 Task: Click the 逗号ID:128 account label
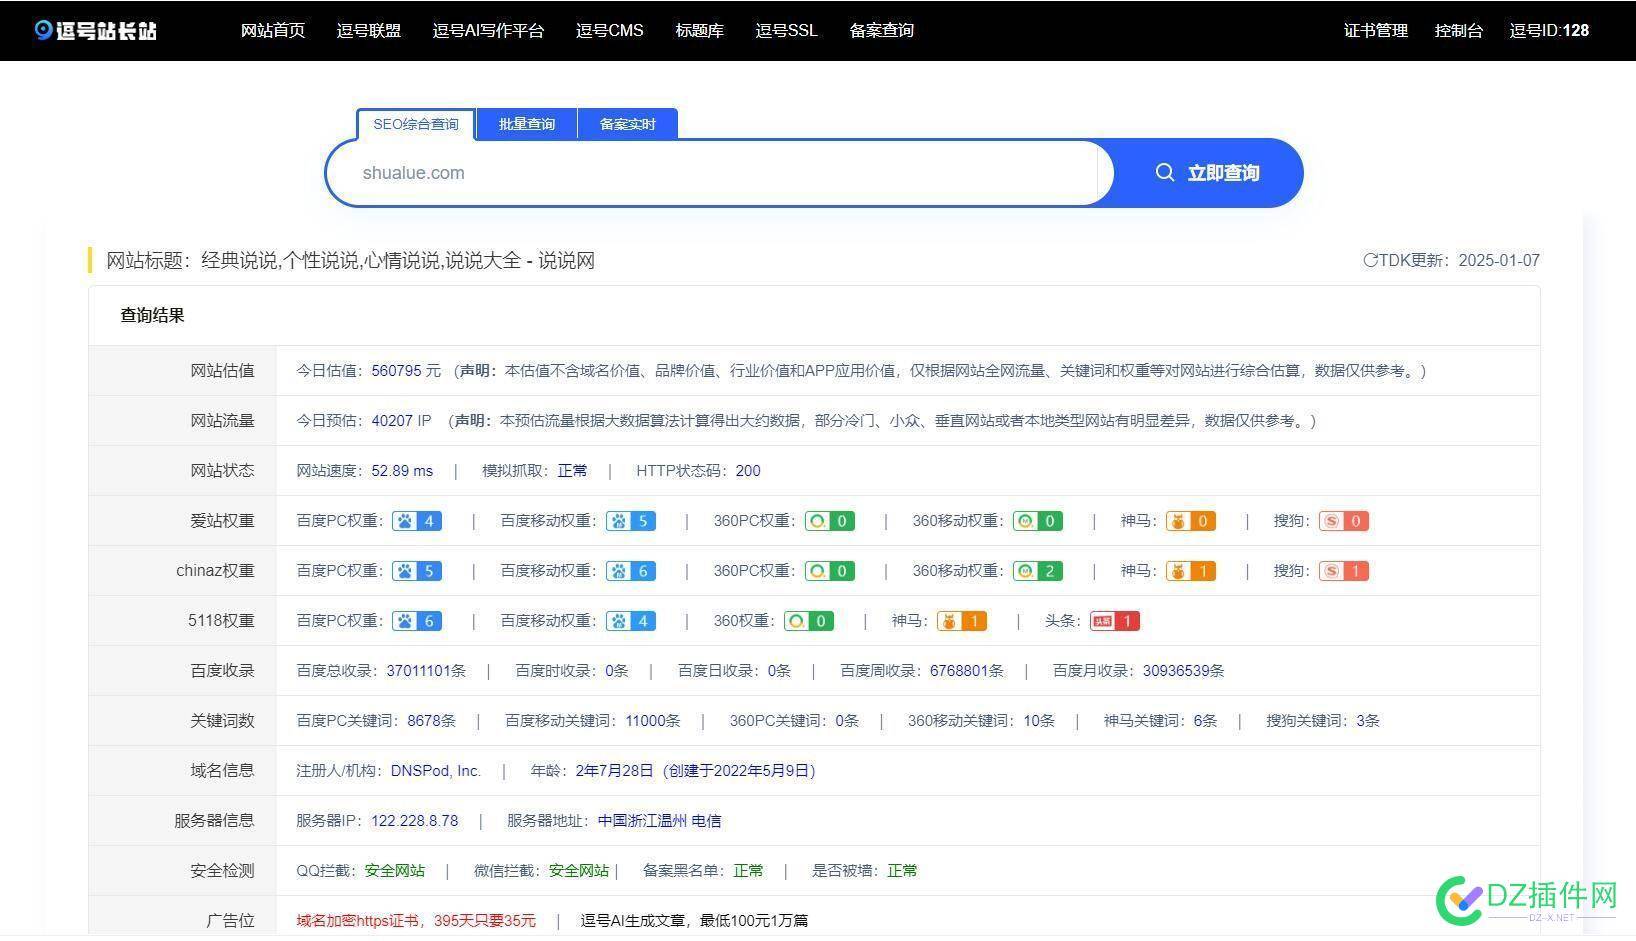point(1549,30)
